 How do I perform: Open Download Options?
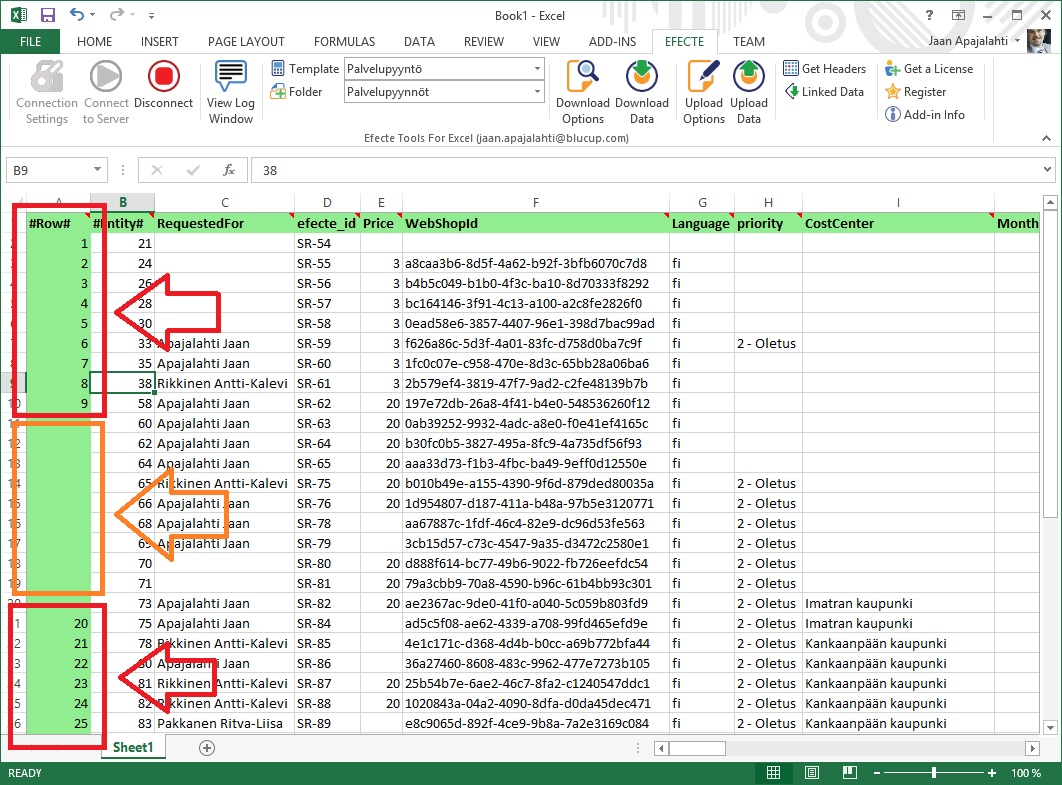coord(582,93)
